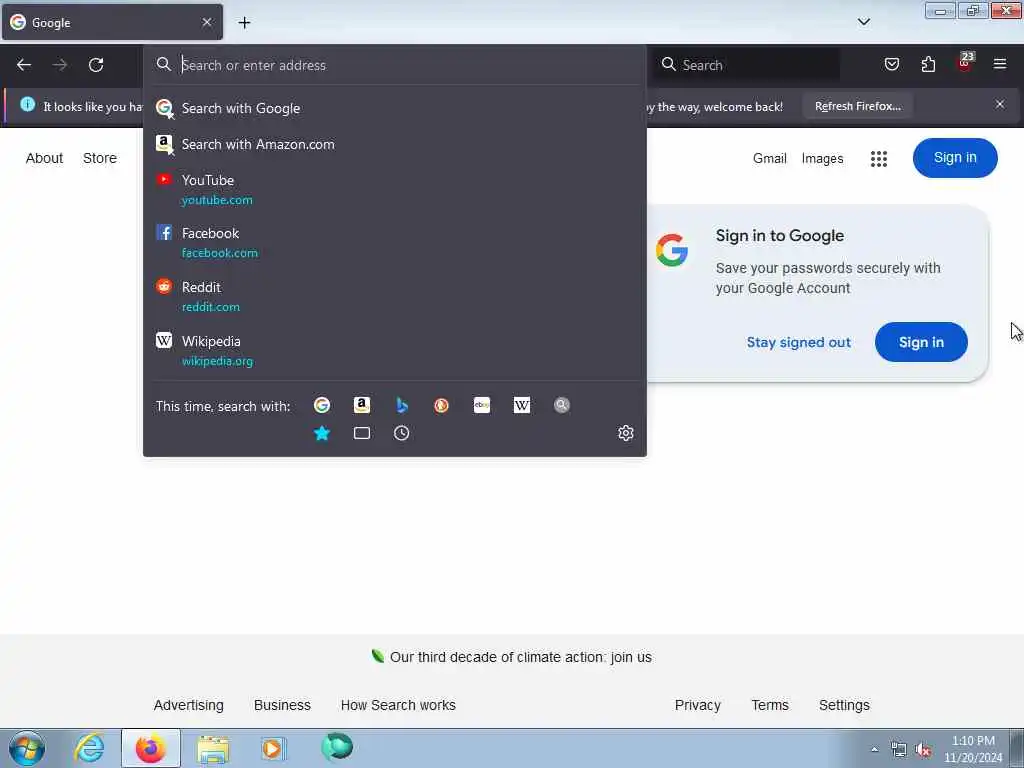Launch Internet Explorer from the taskbar
This screenshot has height=768, width=1024.
tap(89, 748)
